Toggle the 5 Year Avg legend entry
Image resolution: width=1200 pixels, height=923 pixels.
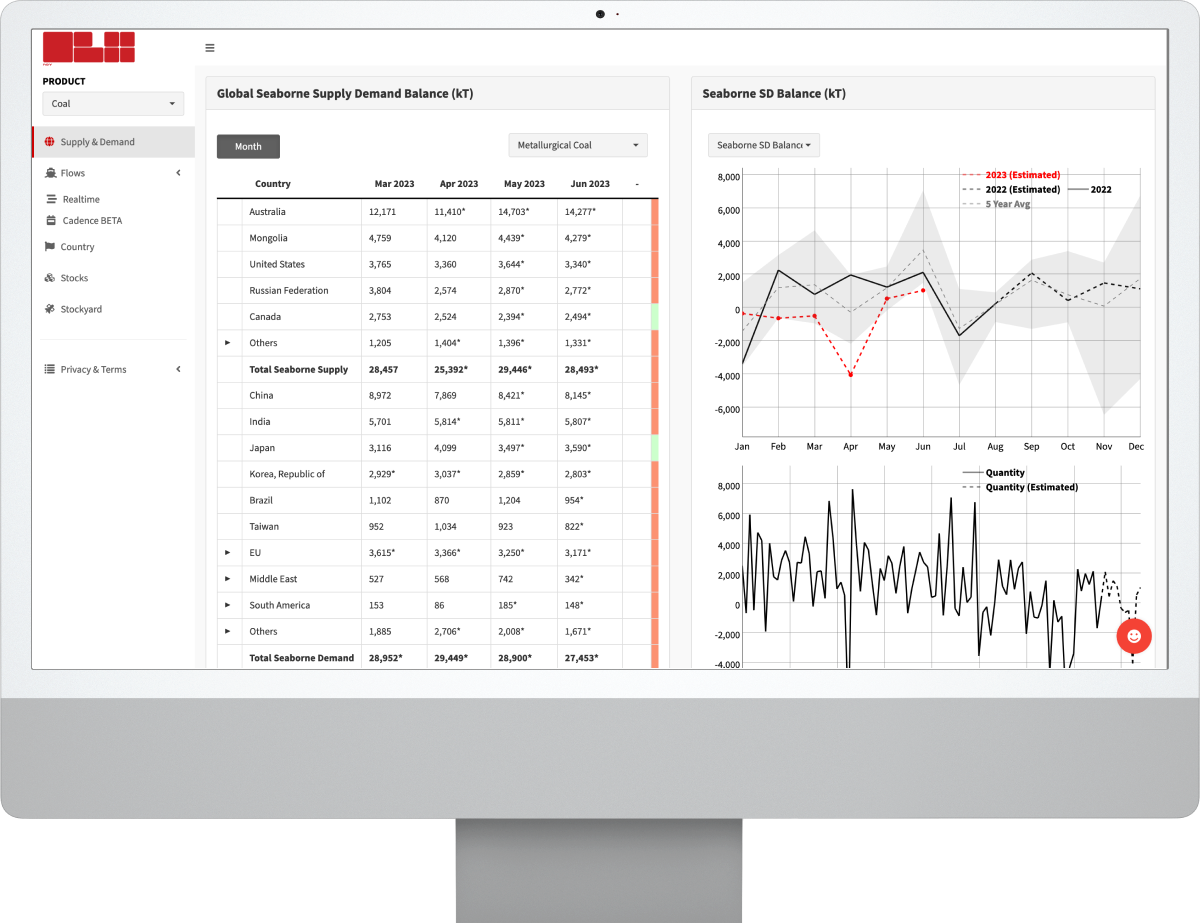coord(996,204)
